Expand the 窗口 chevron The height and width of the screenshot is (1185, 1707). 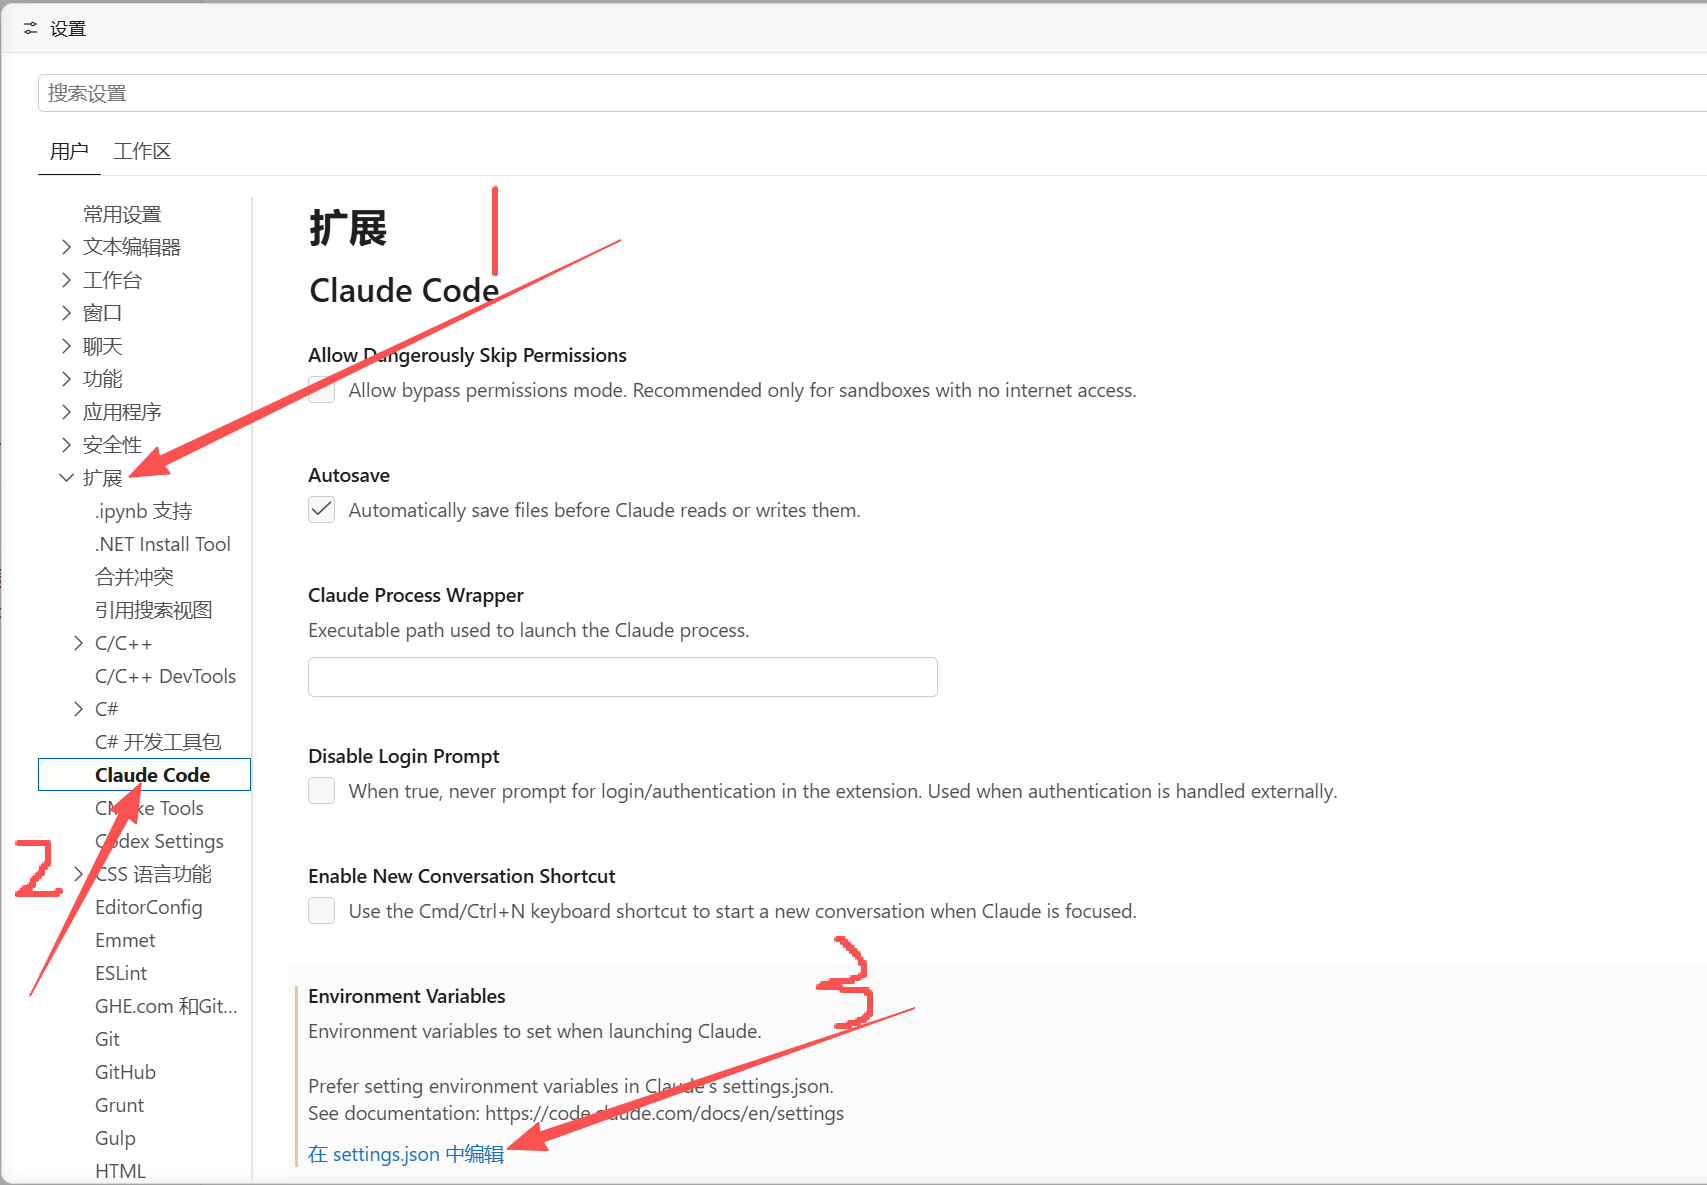[66, 313]
